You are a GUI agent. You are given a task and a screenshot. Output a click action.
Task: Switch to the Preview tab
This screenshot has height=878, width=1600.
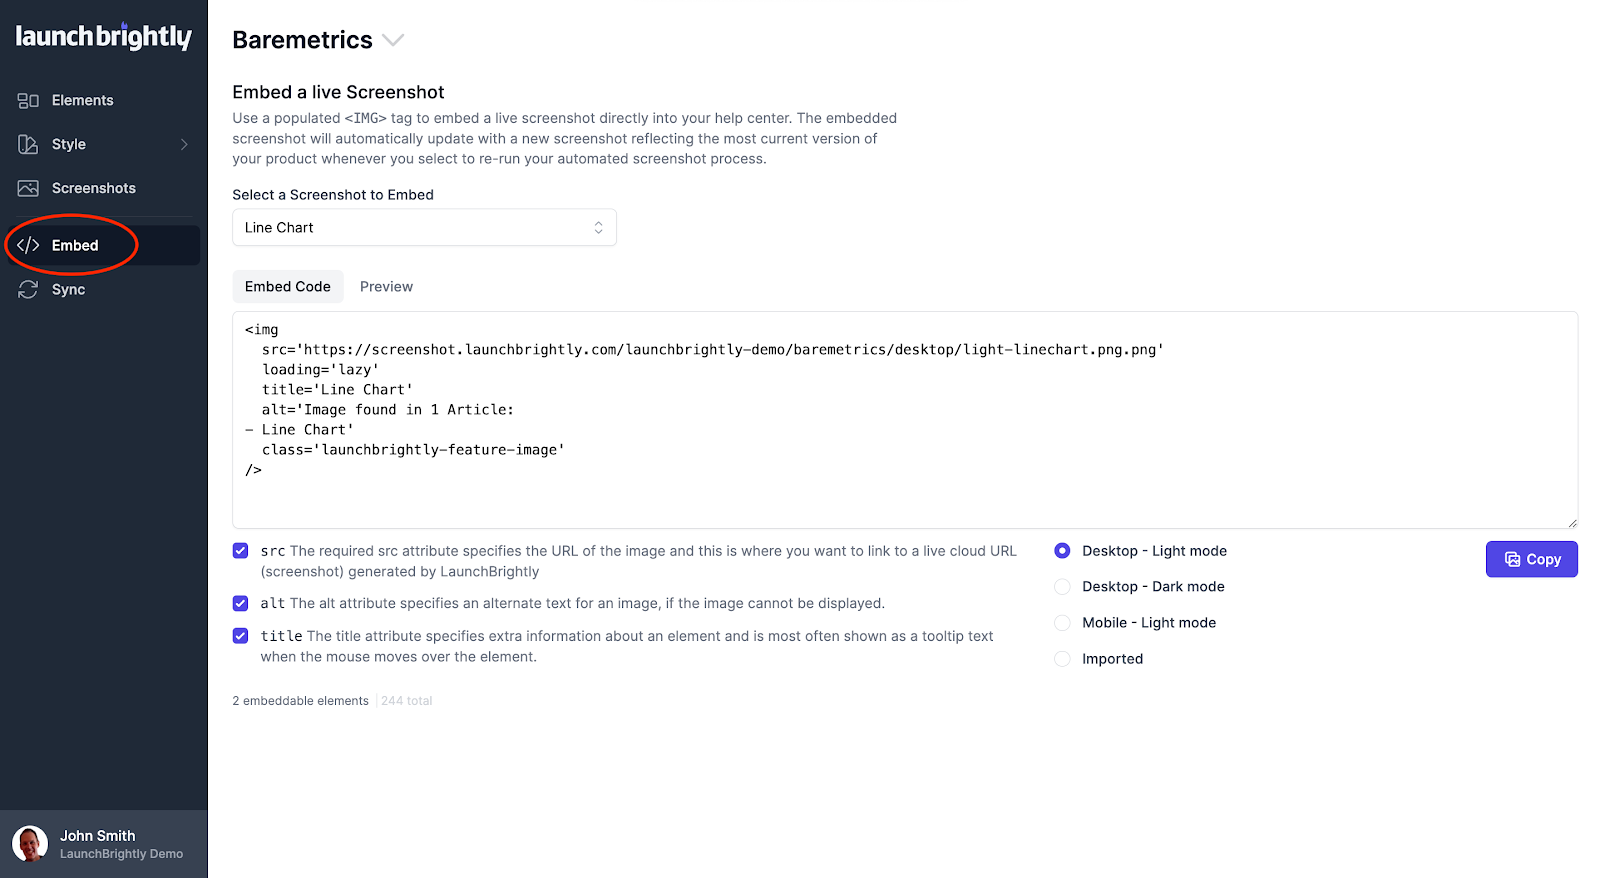click(x=386, y=286)
